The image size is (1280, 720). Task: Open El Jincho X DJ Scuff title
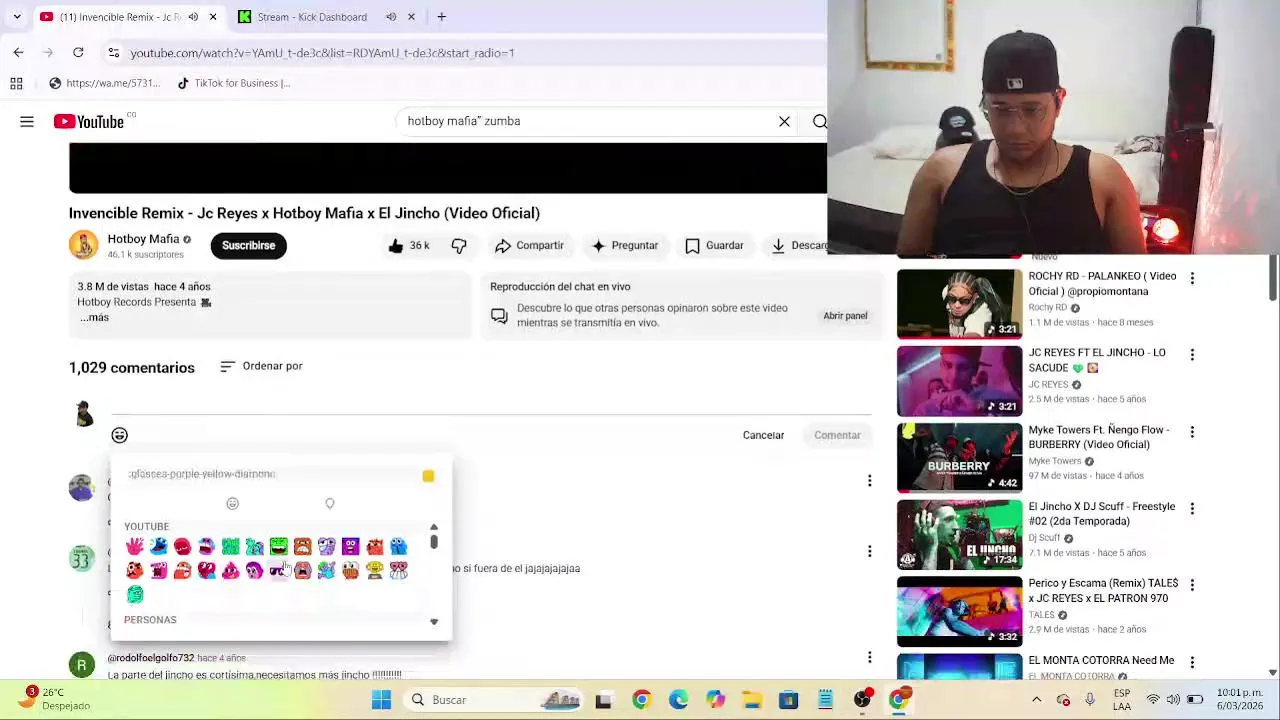[1101, 514]
